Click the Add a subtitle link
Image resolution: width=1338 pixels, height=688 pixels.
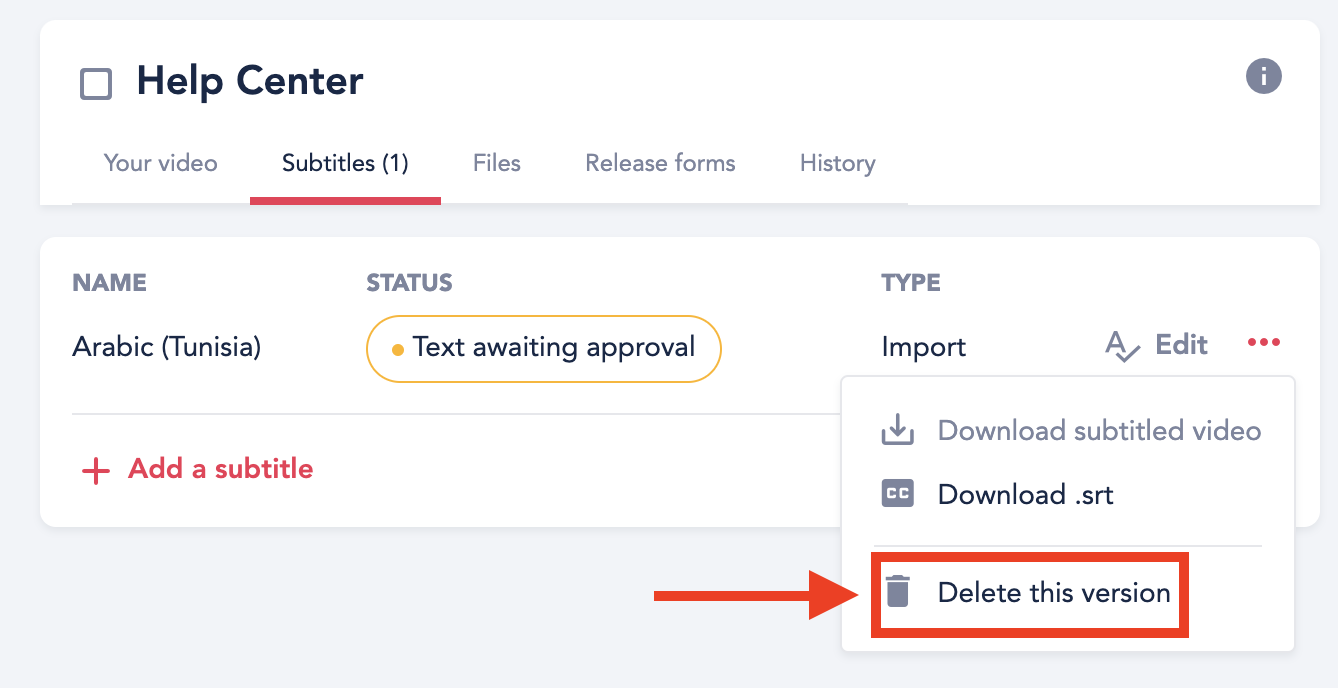pos(220,469)
